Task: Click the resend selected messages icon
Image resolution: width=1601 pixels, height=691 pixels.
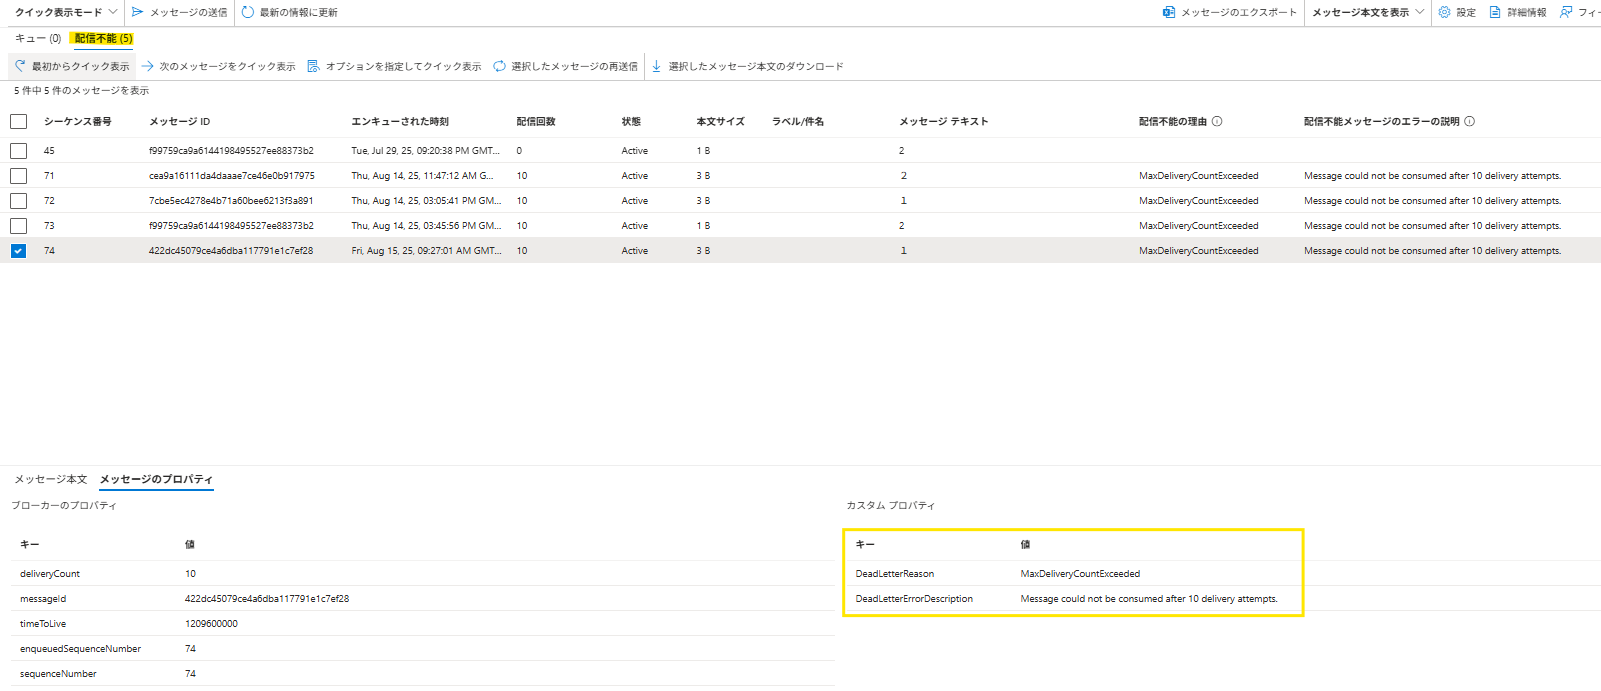Action: pos(499,66)
